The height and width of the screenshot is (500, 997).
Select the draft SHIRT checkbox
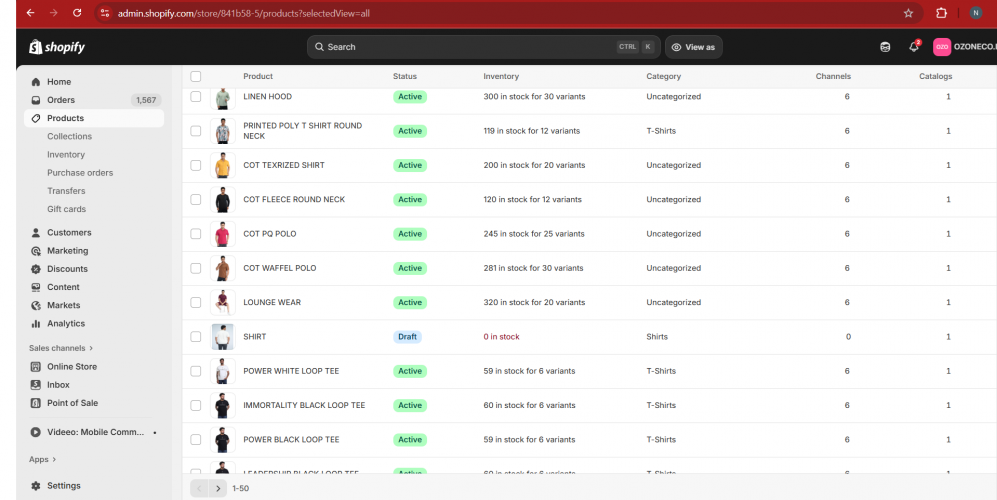click(x=196, y=337)
